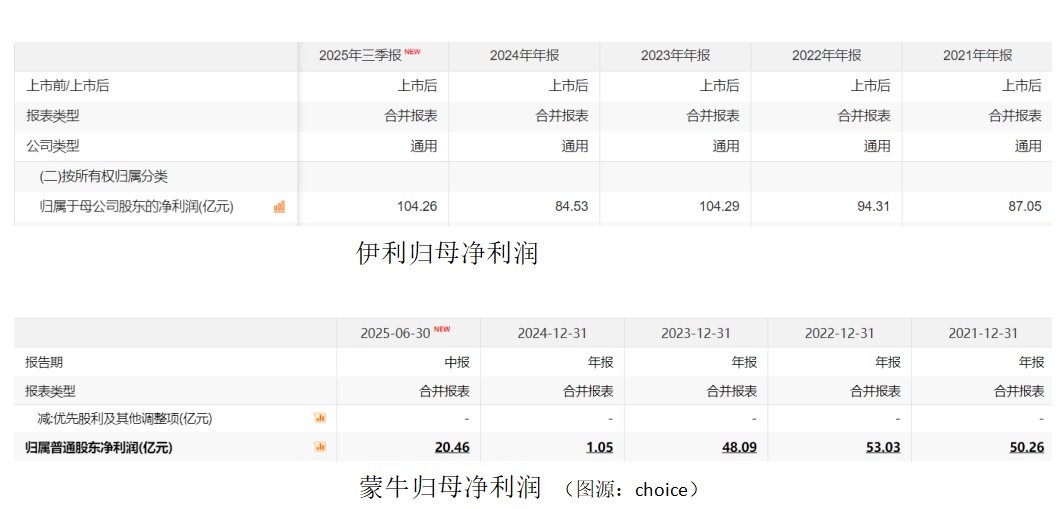Open chart icon beside 归属普通股东净利润 row
The image size is (1063, 509).
tap(320, 447)
